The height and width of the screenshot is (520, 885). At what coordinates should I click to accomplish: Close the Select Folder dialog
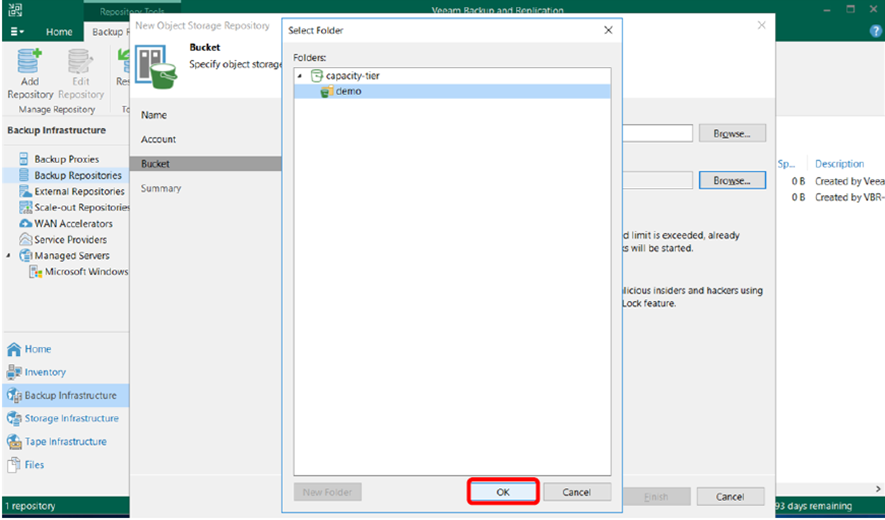(x=608, y=30)
